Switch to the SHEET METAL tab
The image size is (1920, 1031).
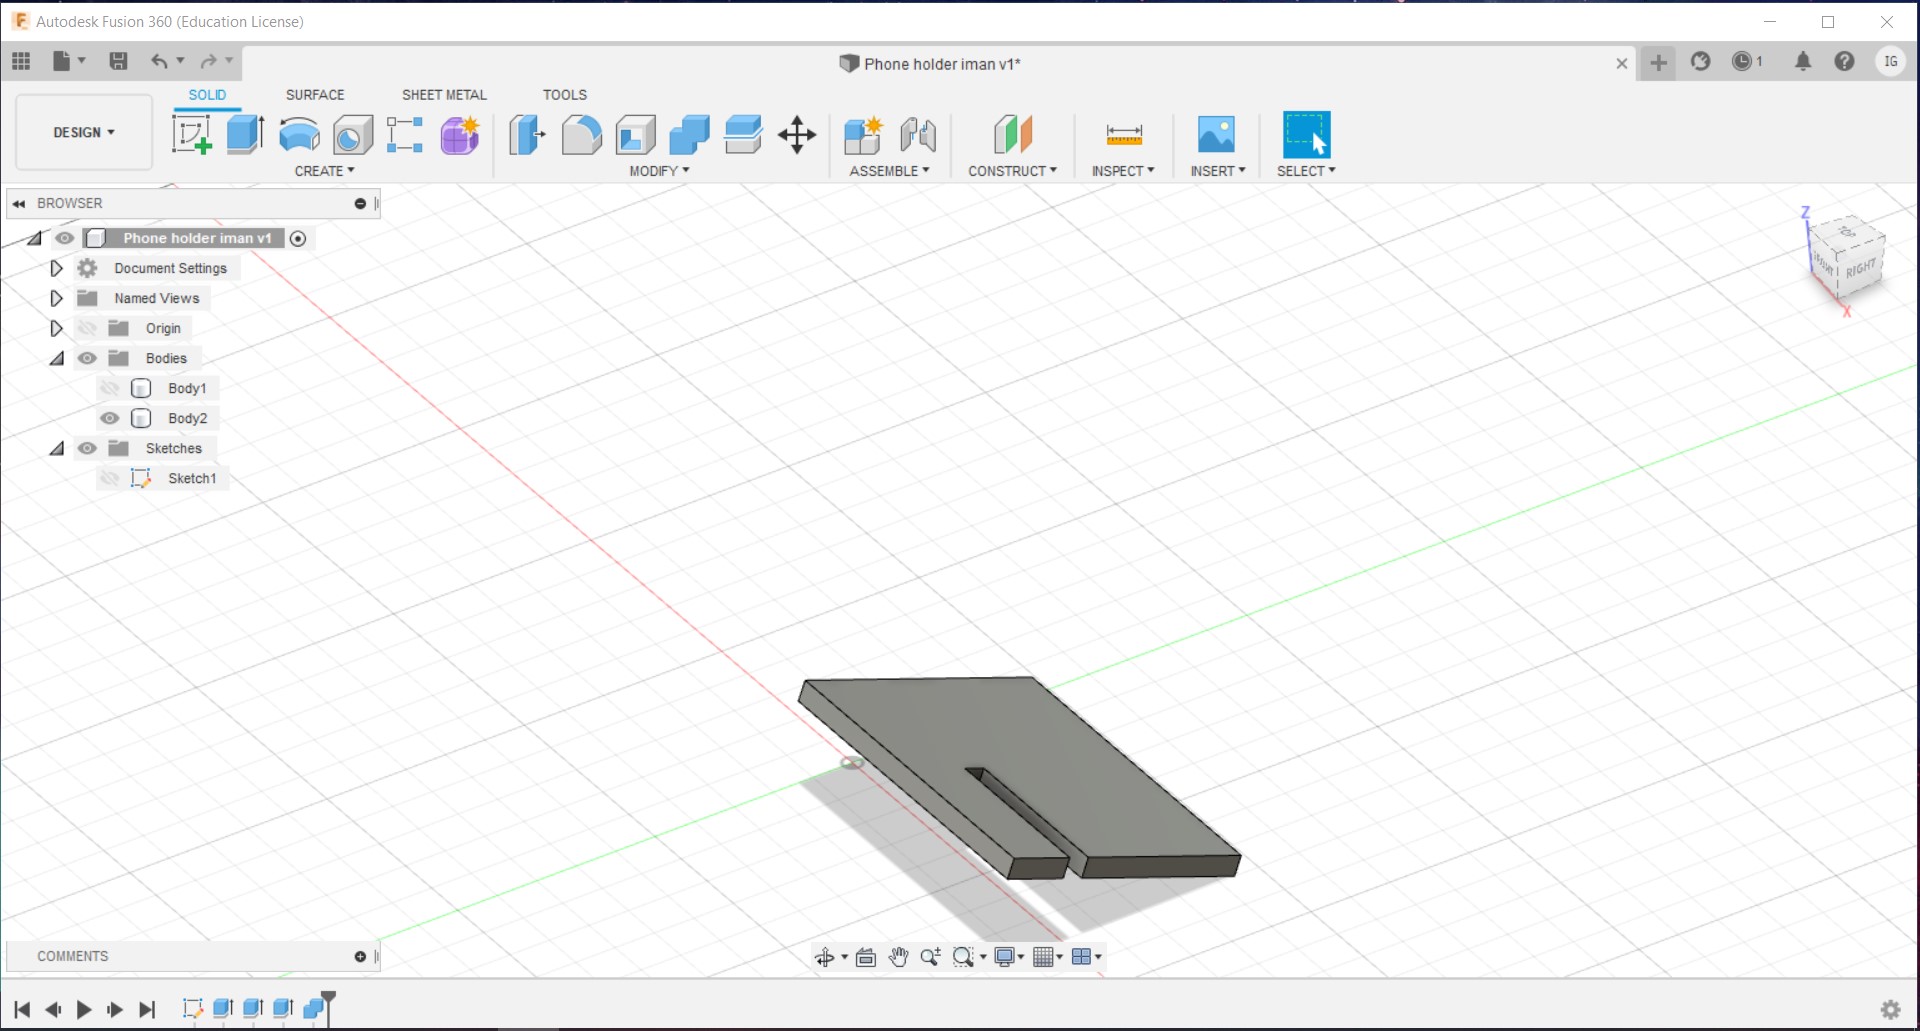point(444,95)
